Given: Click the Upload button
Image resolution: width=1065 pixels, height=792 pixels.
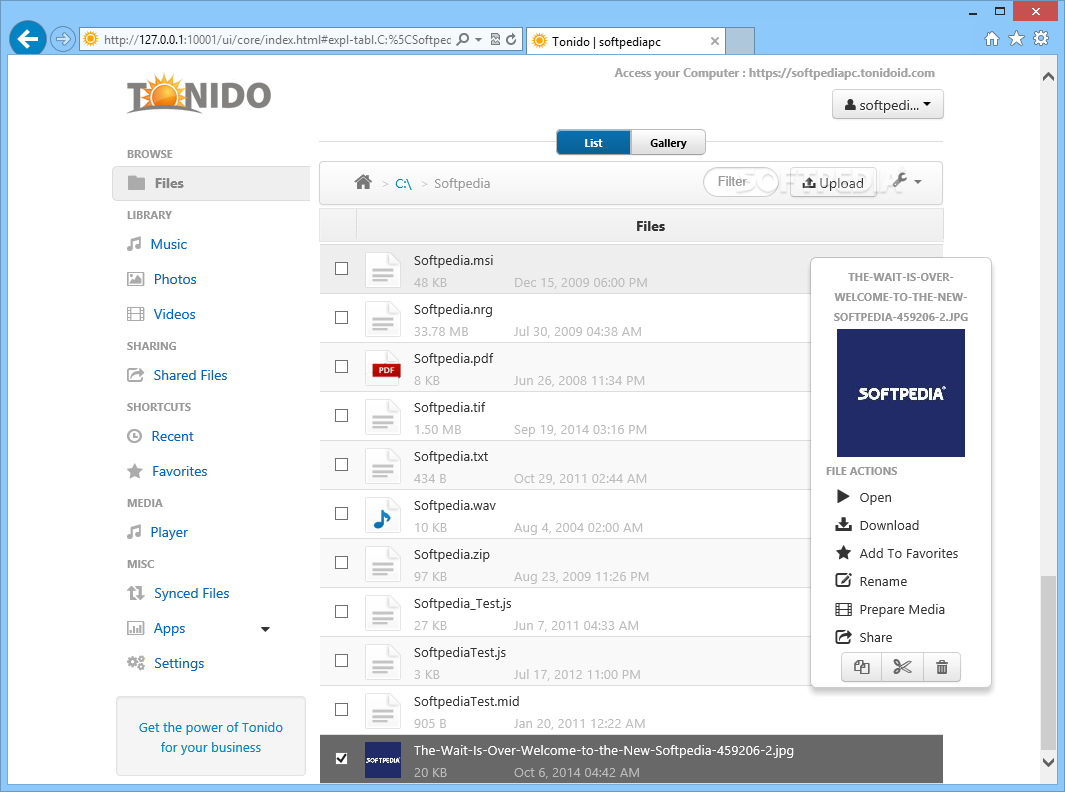Looking at the screenshot, I should [x=833, y=182].
